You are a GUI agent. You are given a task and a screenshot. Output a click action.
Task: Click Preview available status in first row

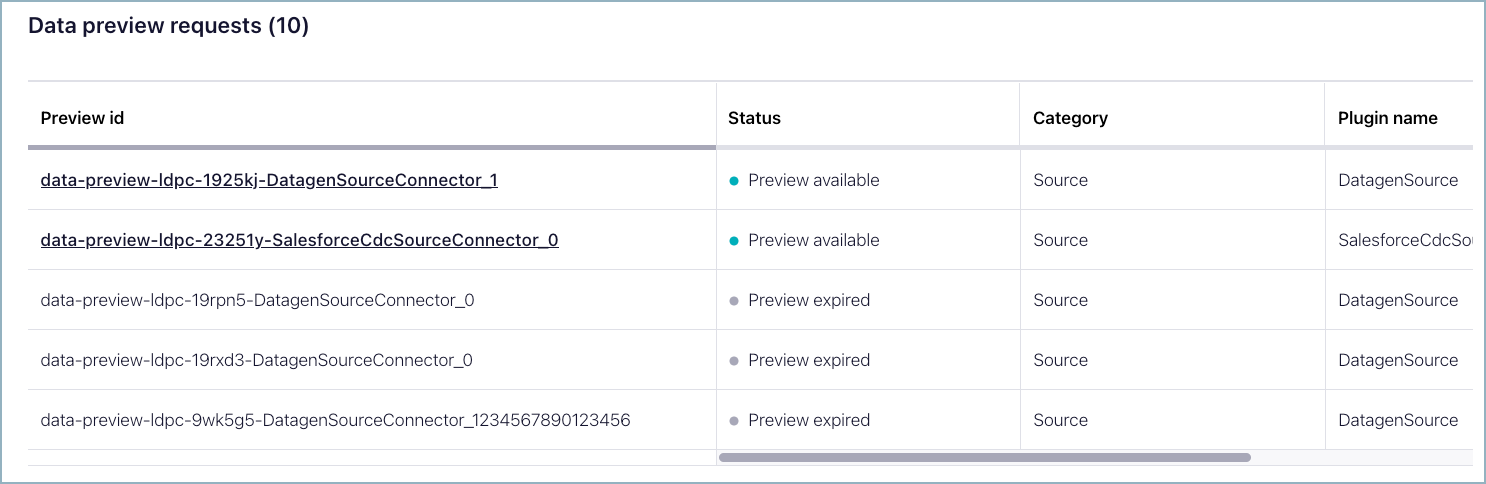[x=813, y=180]
